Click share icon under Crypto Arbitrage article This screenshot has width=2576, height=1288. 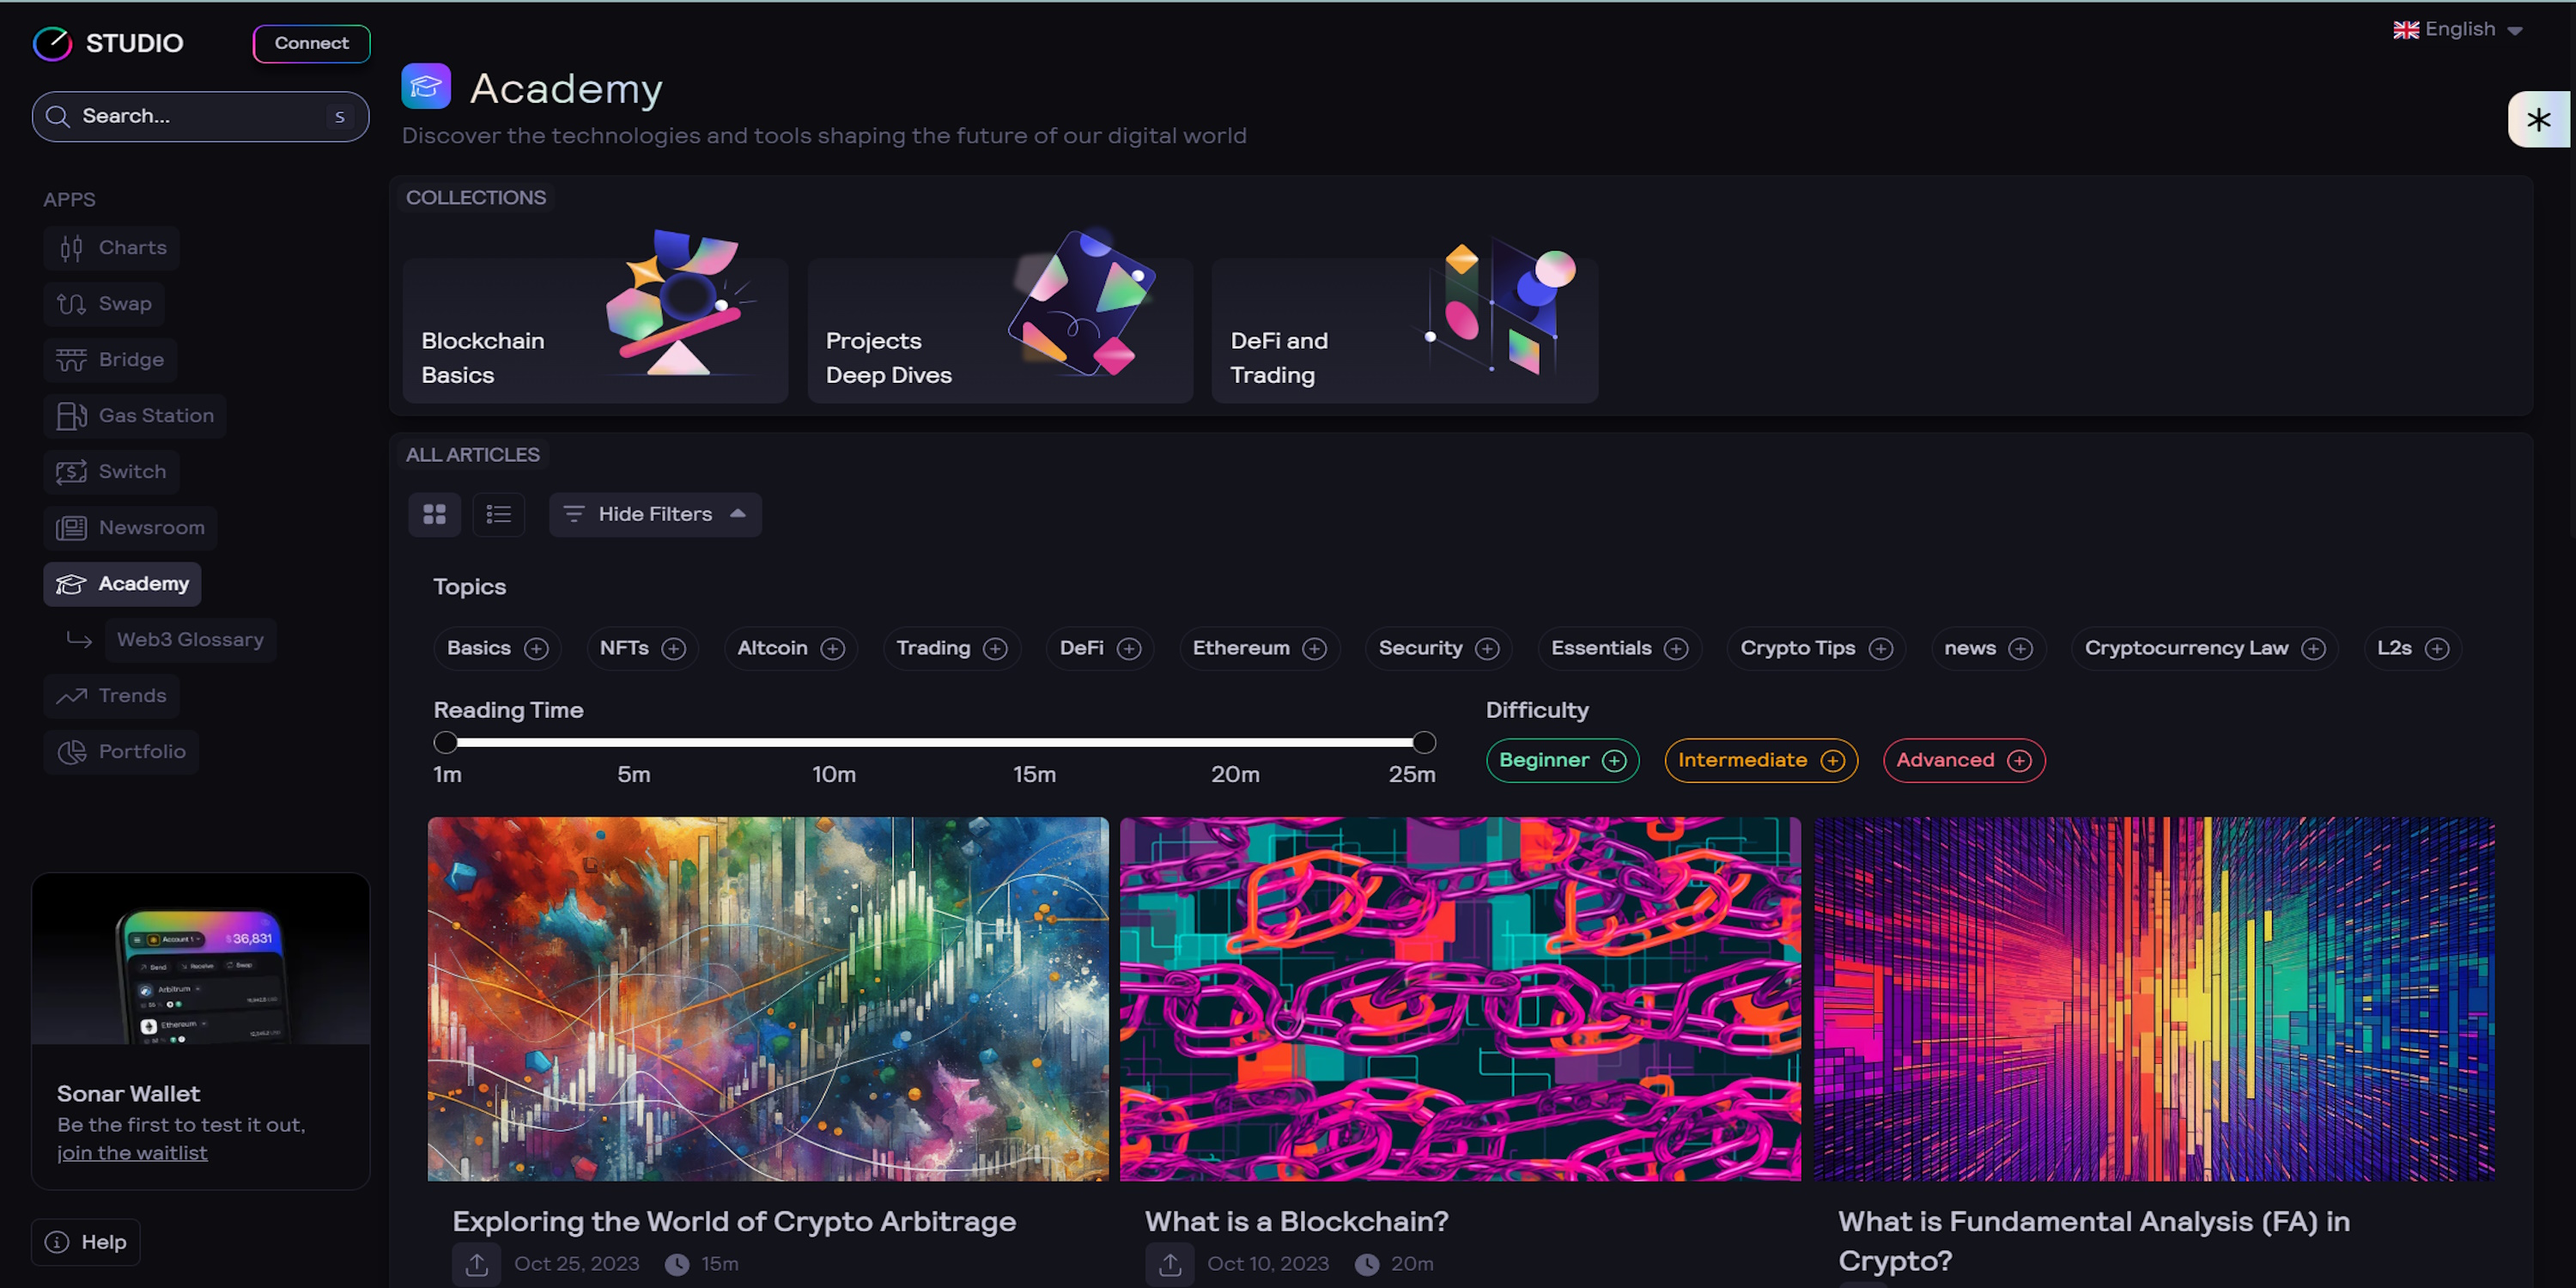tap(477, 1264)
